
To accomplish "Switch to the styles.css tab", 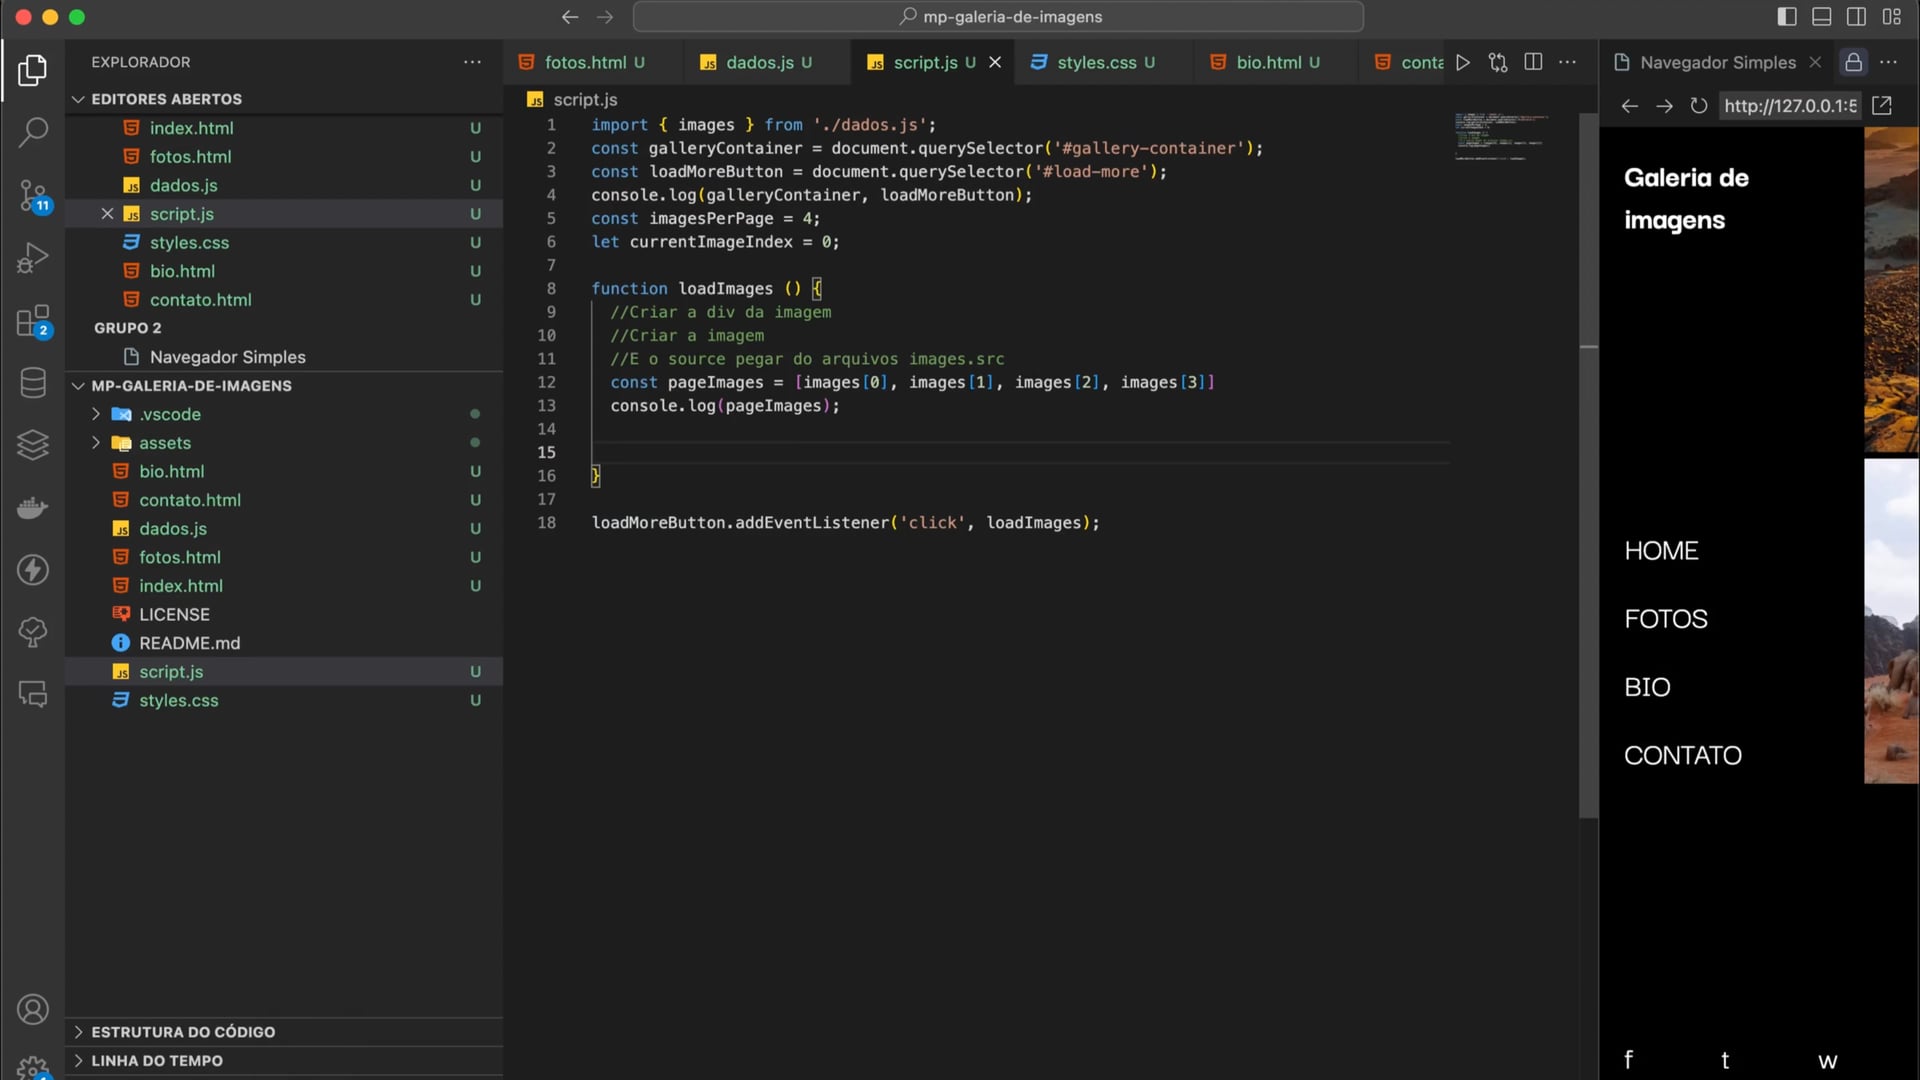I will point(1096,62).
